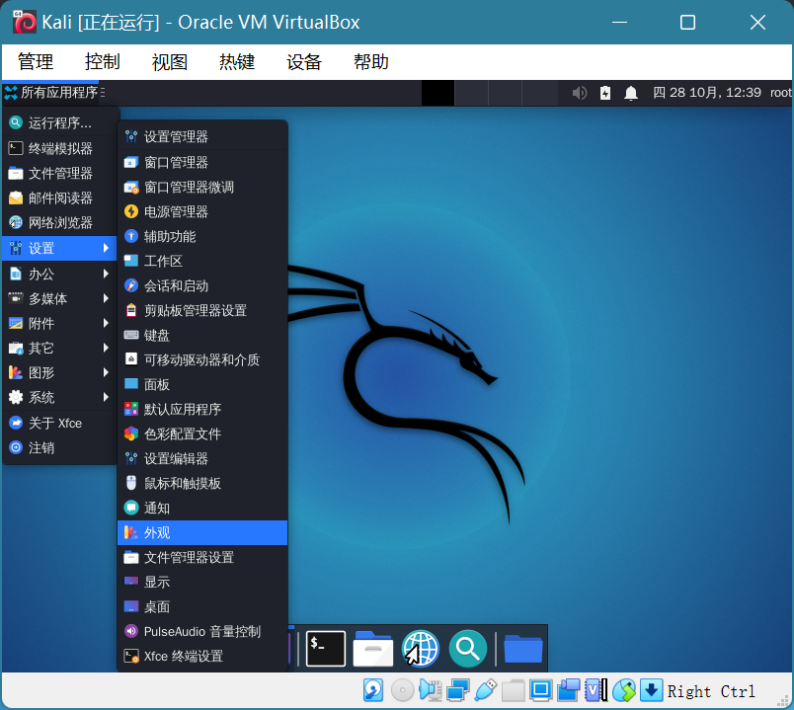Viewport: 794px width, 710px height.
Task: Open the terminal emulator in the dock
Action: coord(326,649)
